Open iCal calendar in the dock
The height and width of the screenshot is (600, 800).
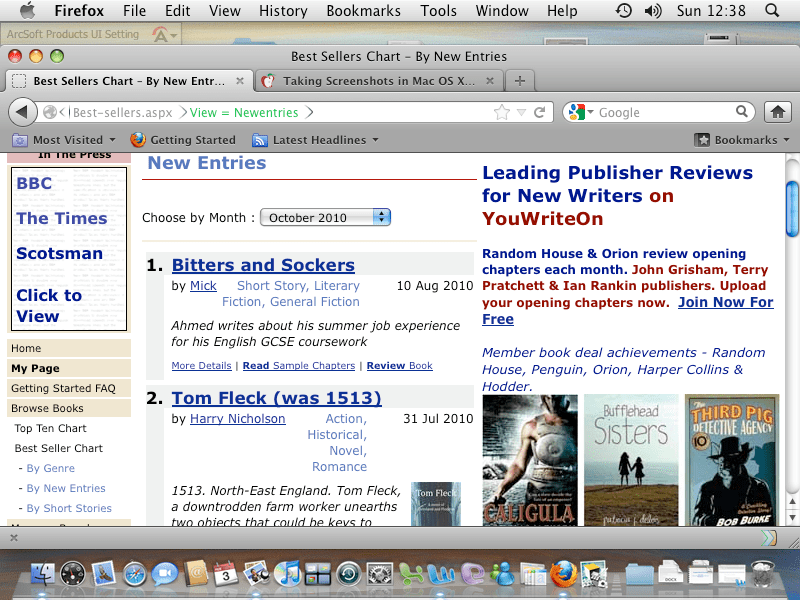[x=226, y=573]
